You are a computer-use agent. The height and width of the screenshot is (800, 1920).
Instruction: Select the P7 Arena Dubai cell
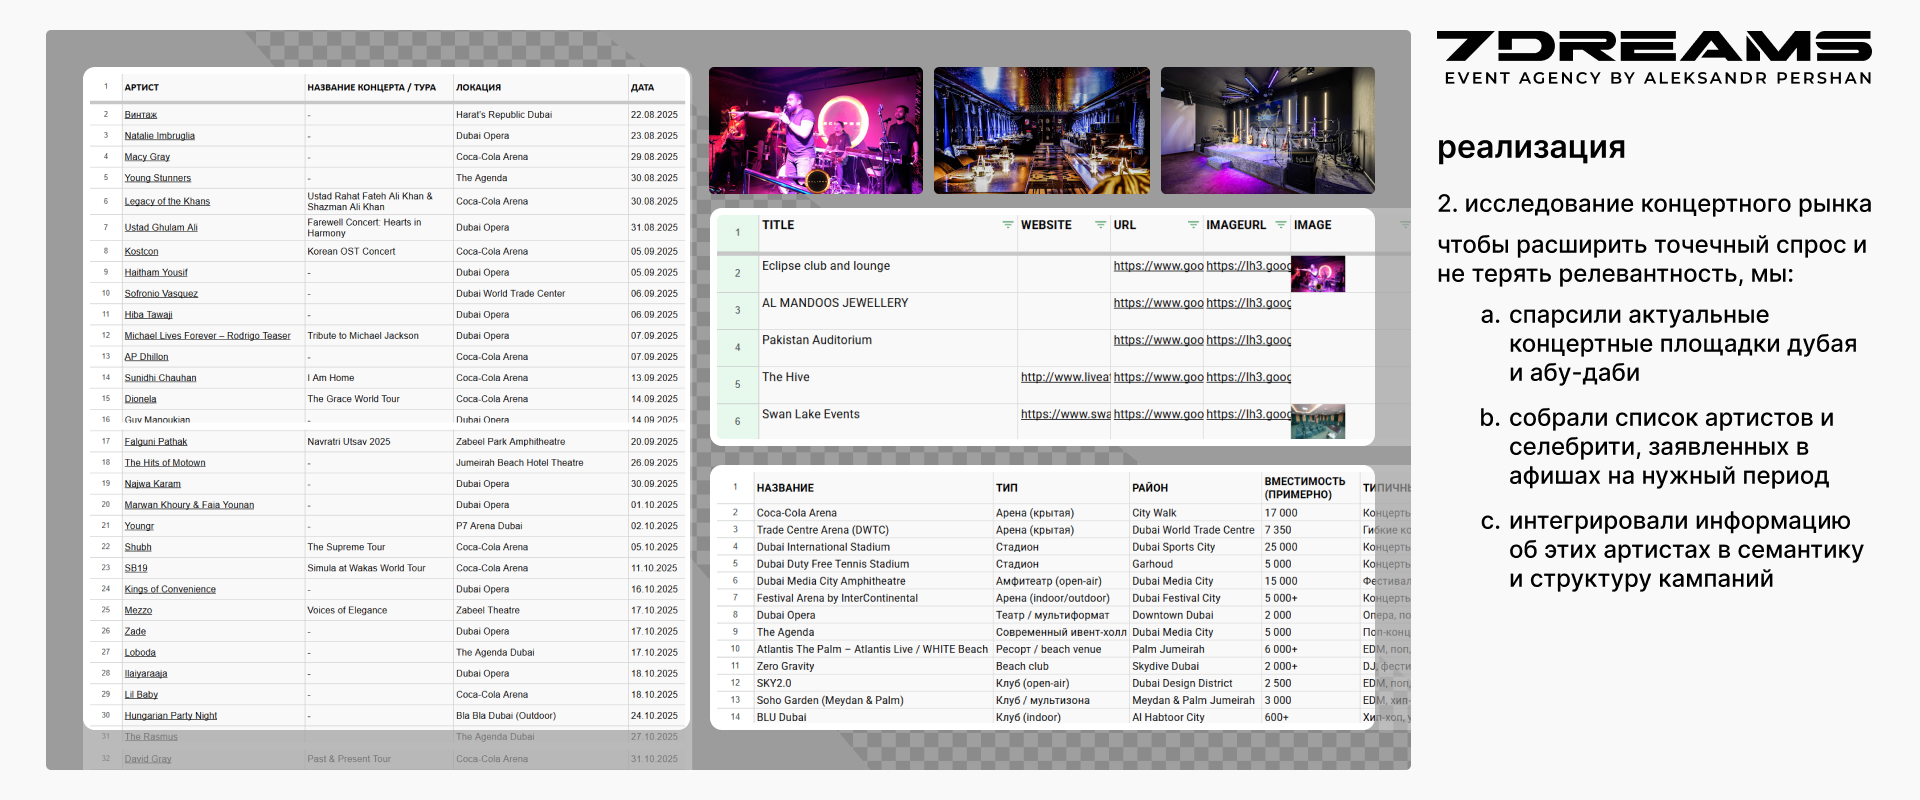pyautogui.click(x=540, y=526)
